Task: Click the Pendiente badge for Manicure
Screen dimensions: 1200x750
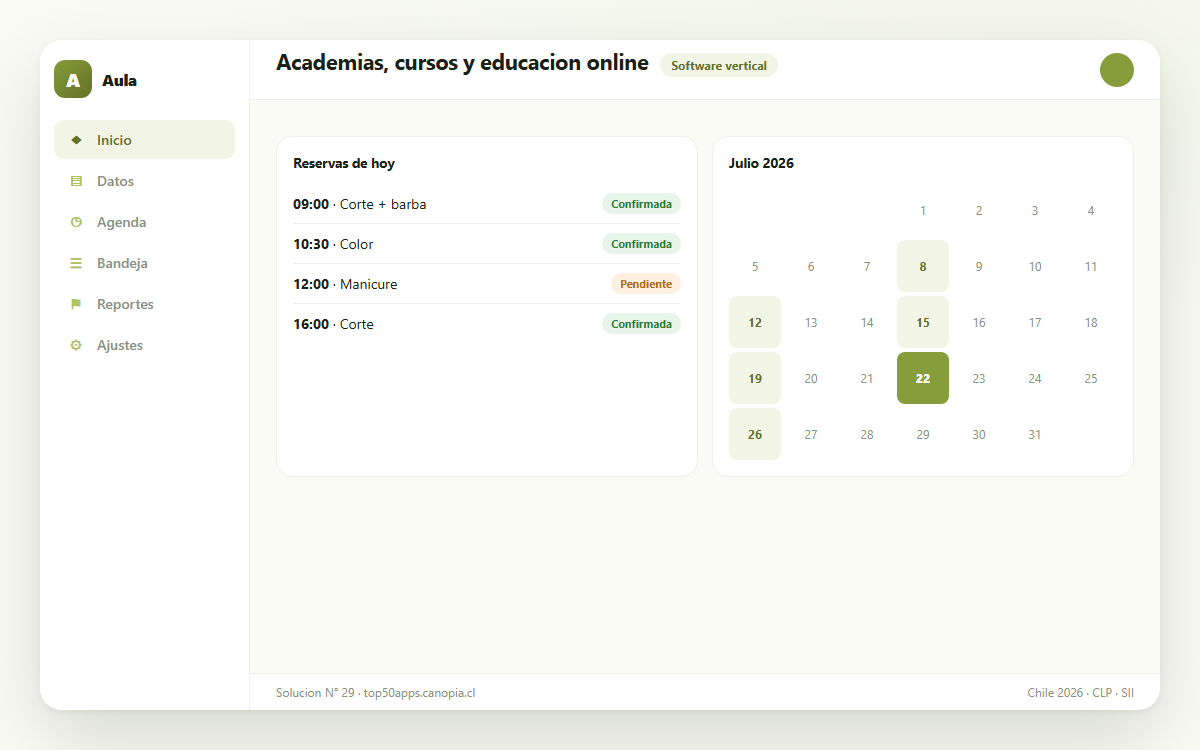Action: tap(646, 284)
